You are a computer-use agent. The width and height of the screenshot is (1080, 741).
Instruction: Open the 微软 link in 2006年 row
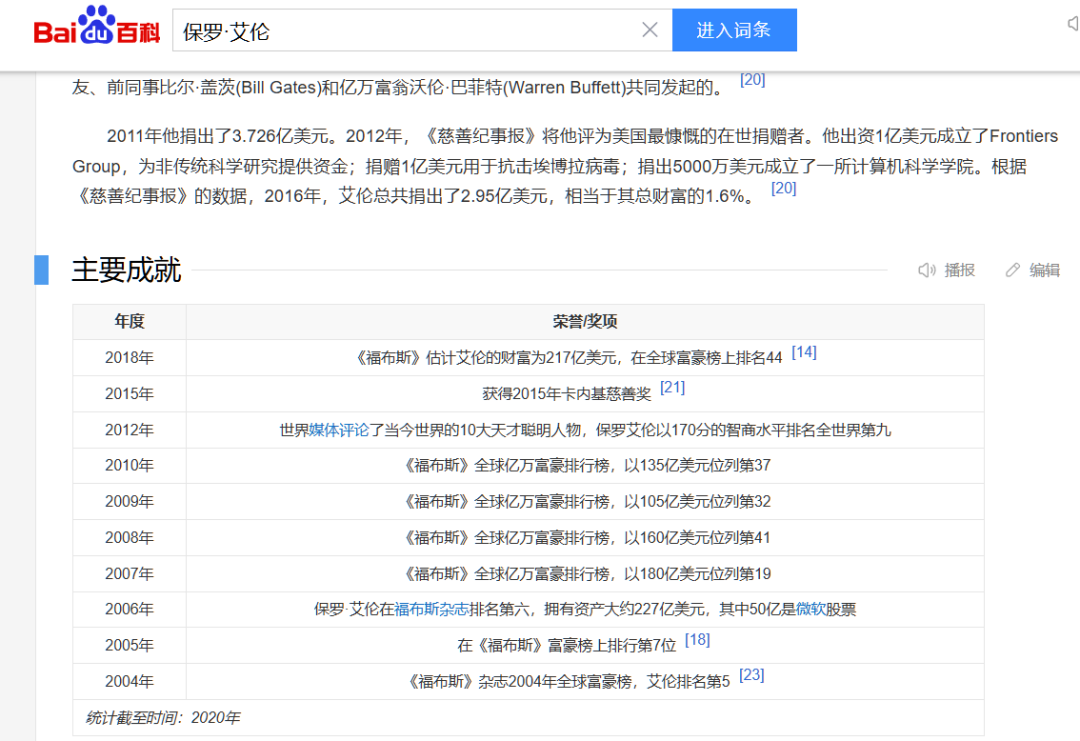pos(811,609)
